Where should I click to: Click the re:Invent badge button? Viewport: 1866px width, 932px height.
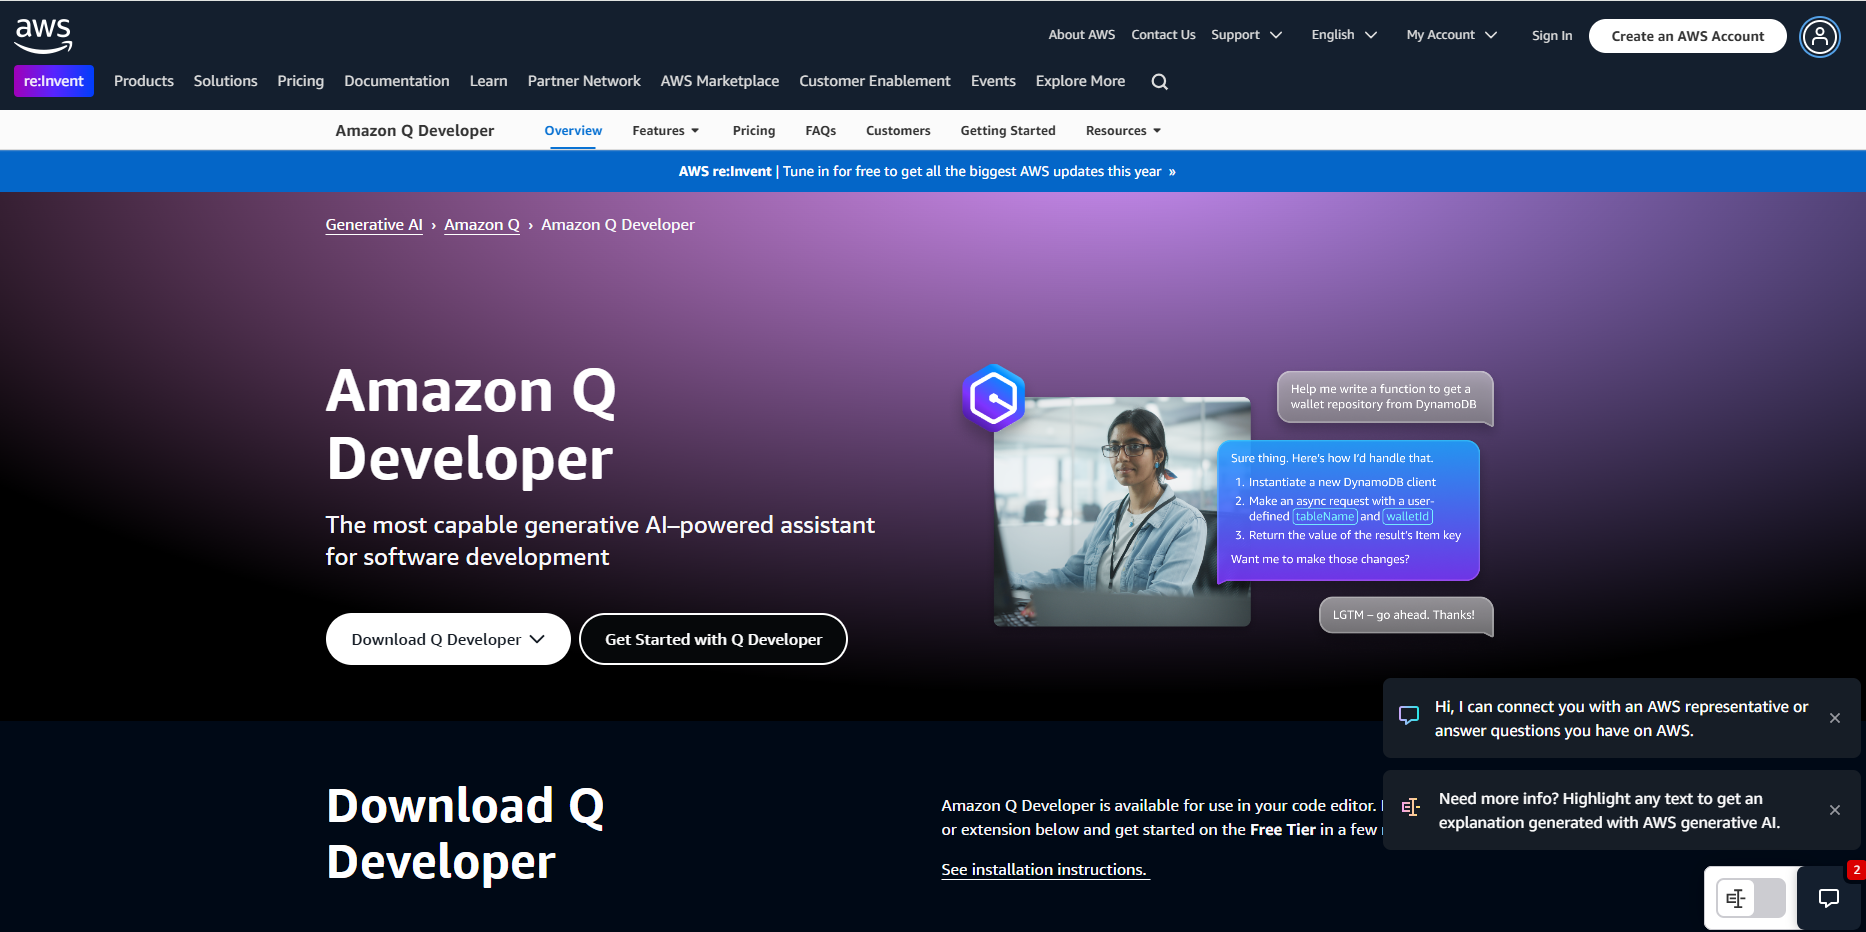coord(54,81)
